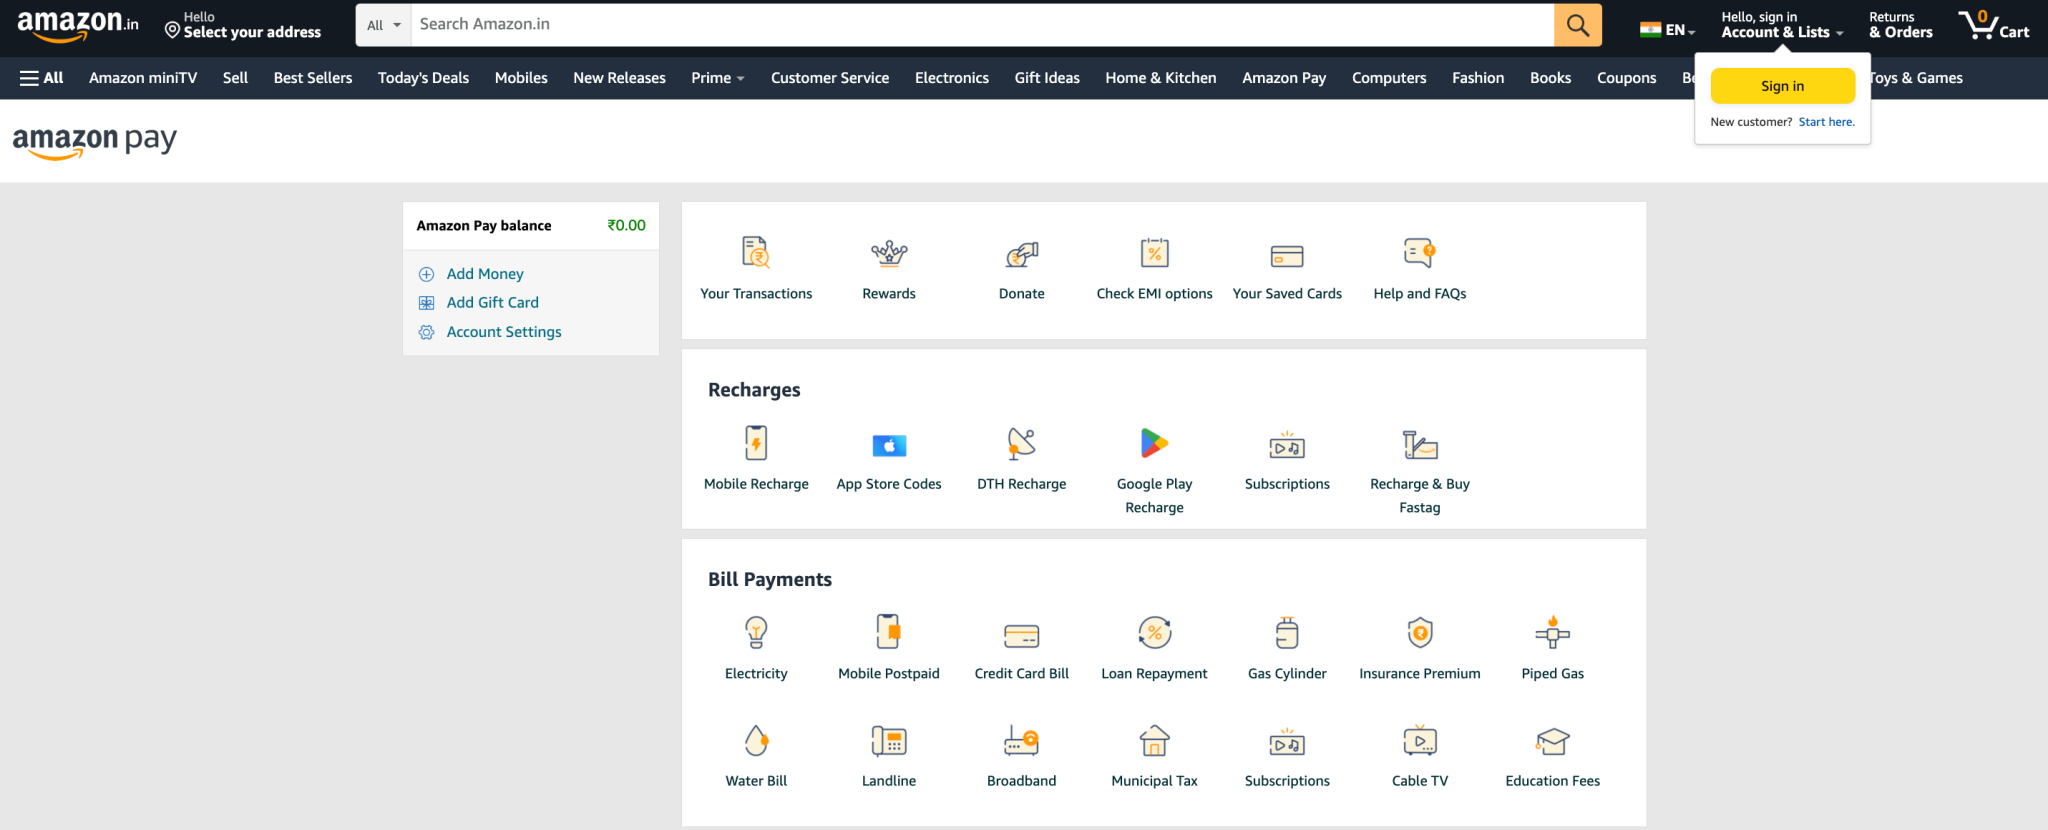Open Subscriptions icon under Bill Payments
Viewport: 2048px width, 830px height.
(1287, 742)
